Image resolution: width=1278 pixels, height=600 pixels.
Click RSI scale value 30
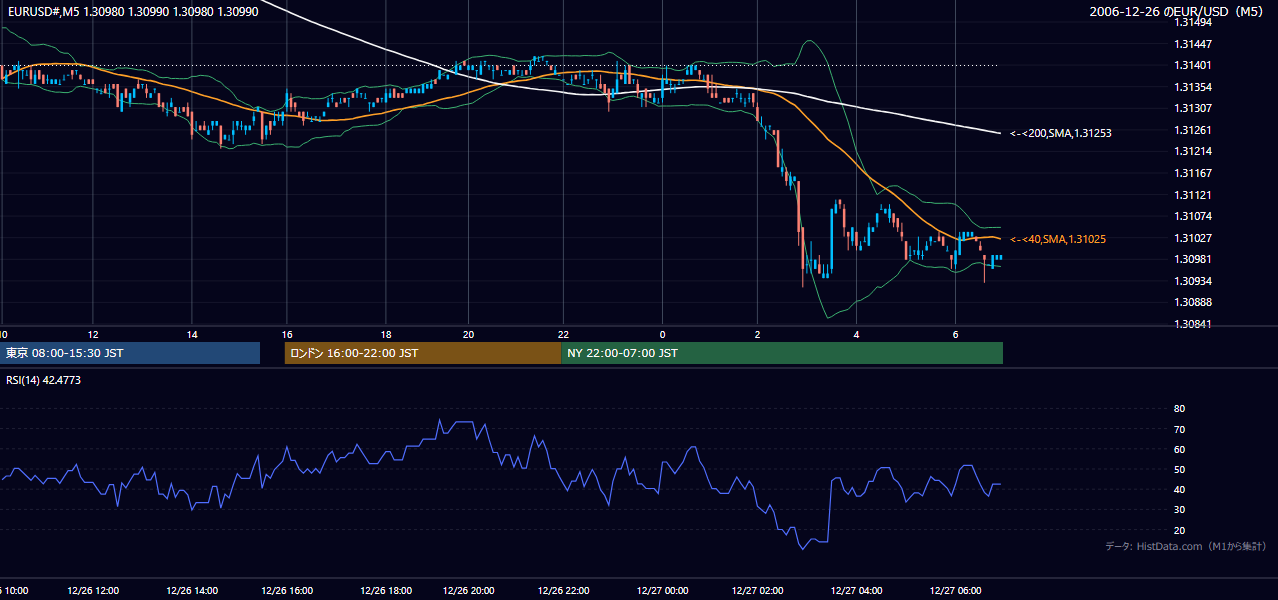(1179, 510)
